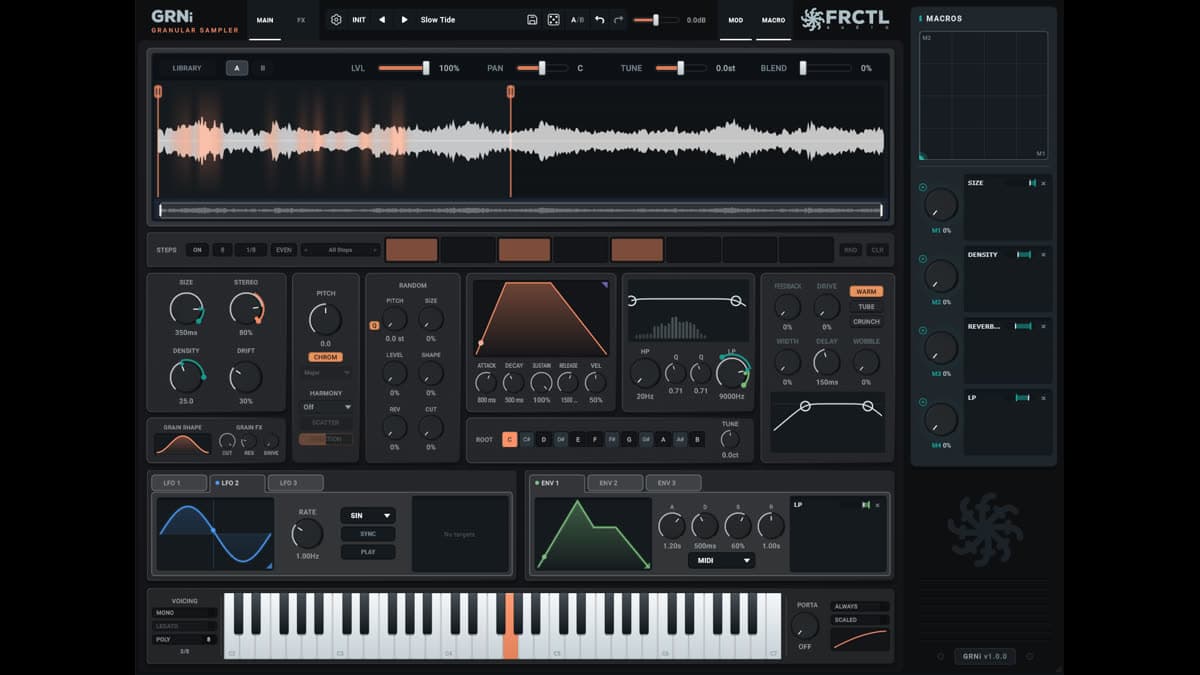
Task: Randomize preset with the dice icon
Action: coord(553,20)
